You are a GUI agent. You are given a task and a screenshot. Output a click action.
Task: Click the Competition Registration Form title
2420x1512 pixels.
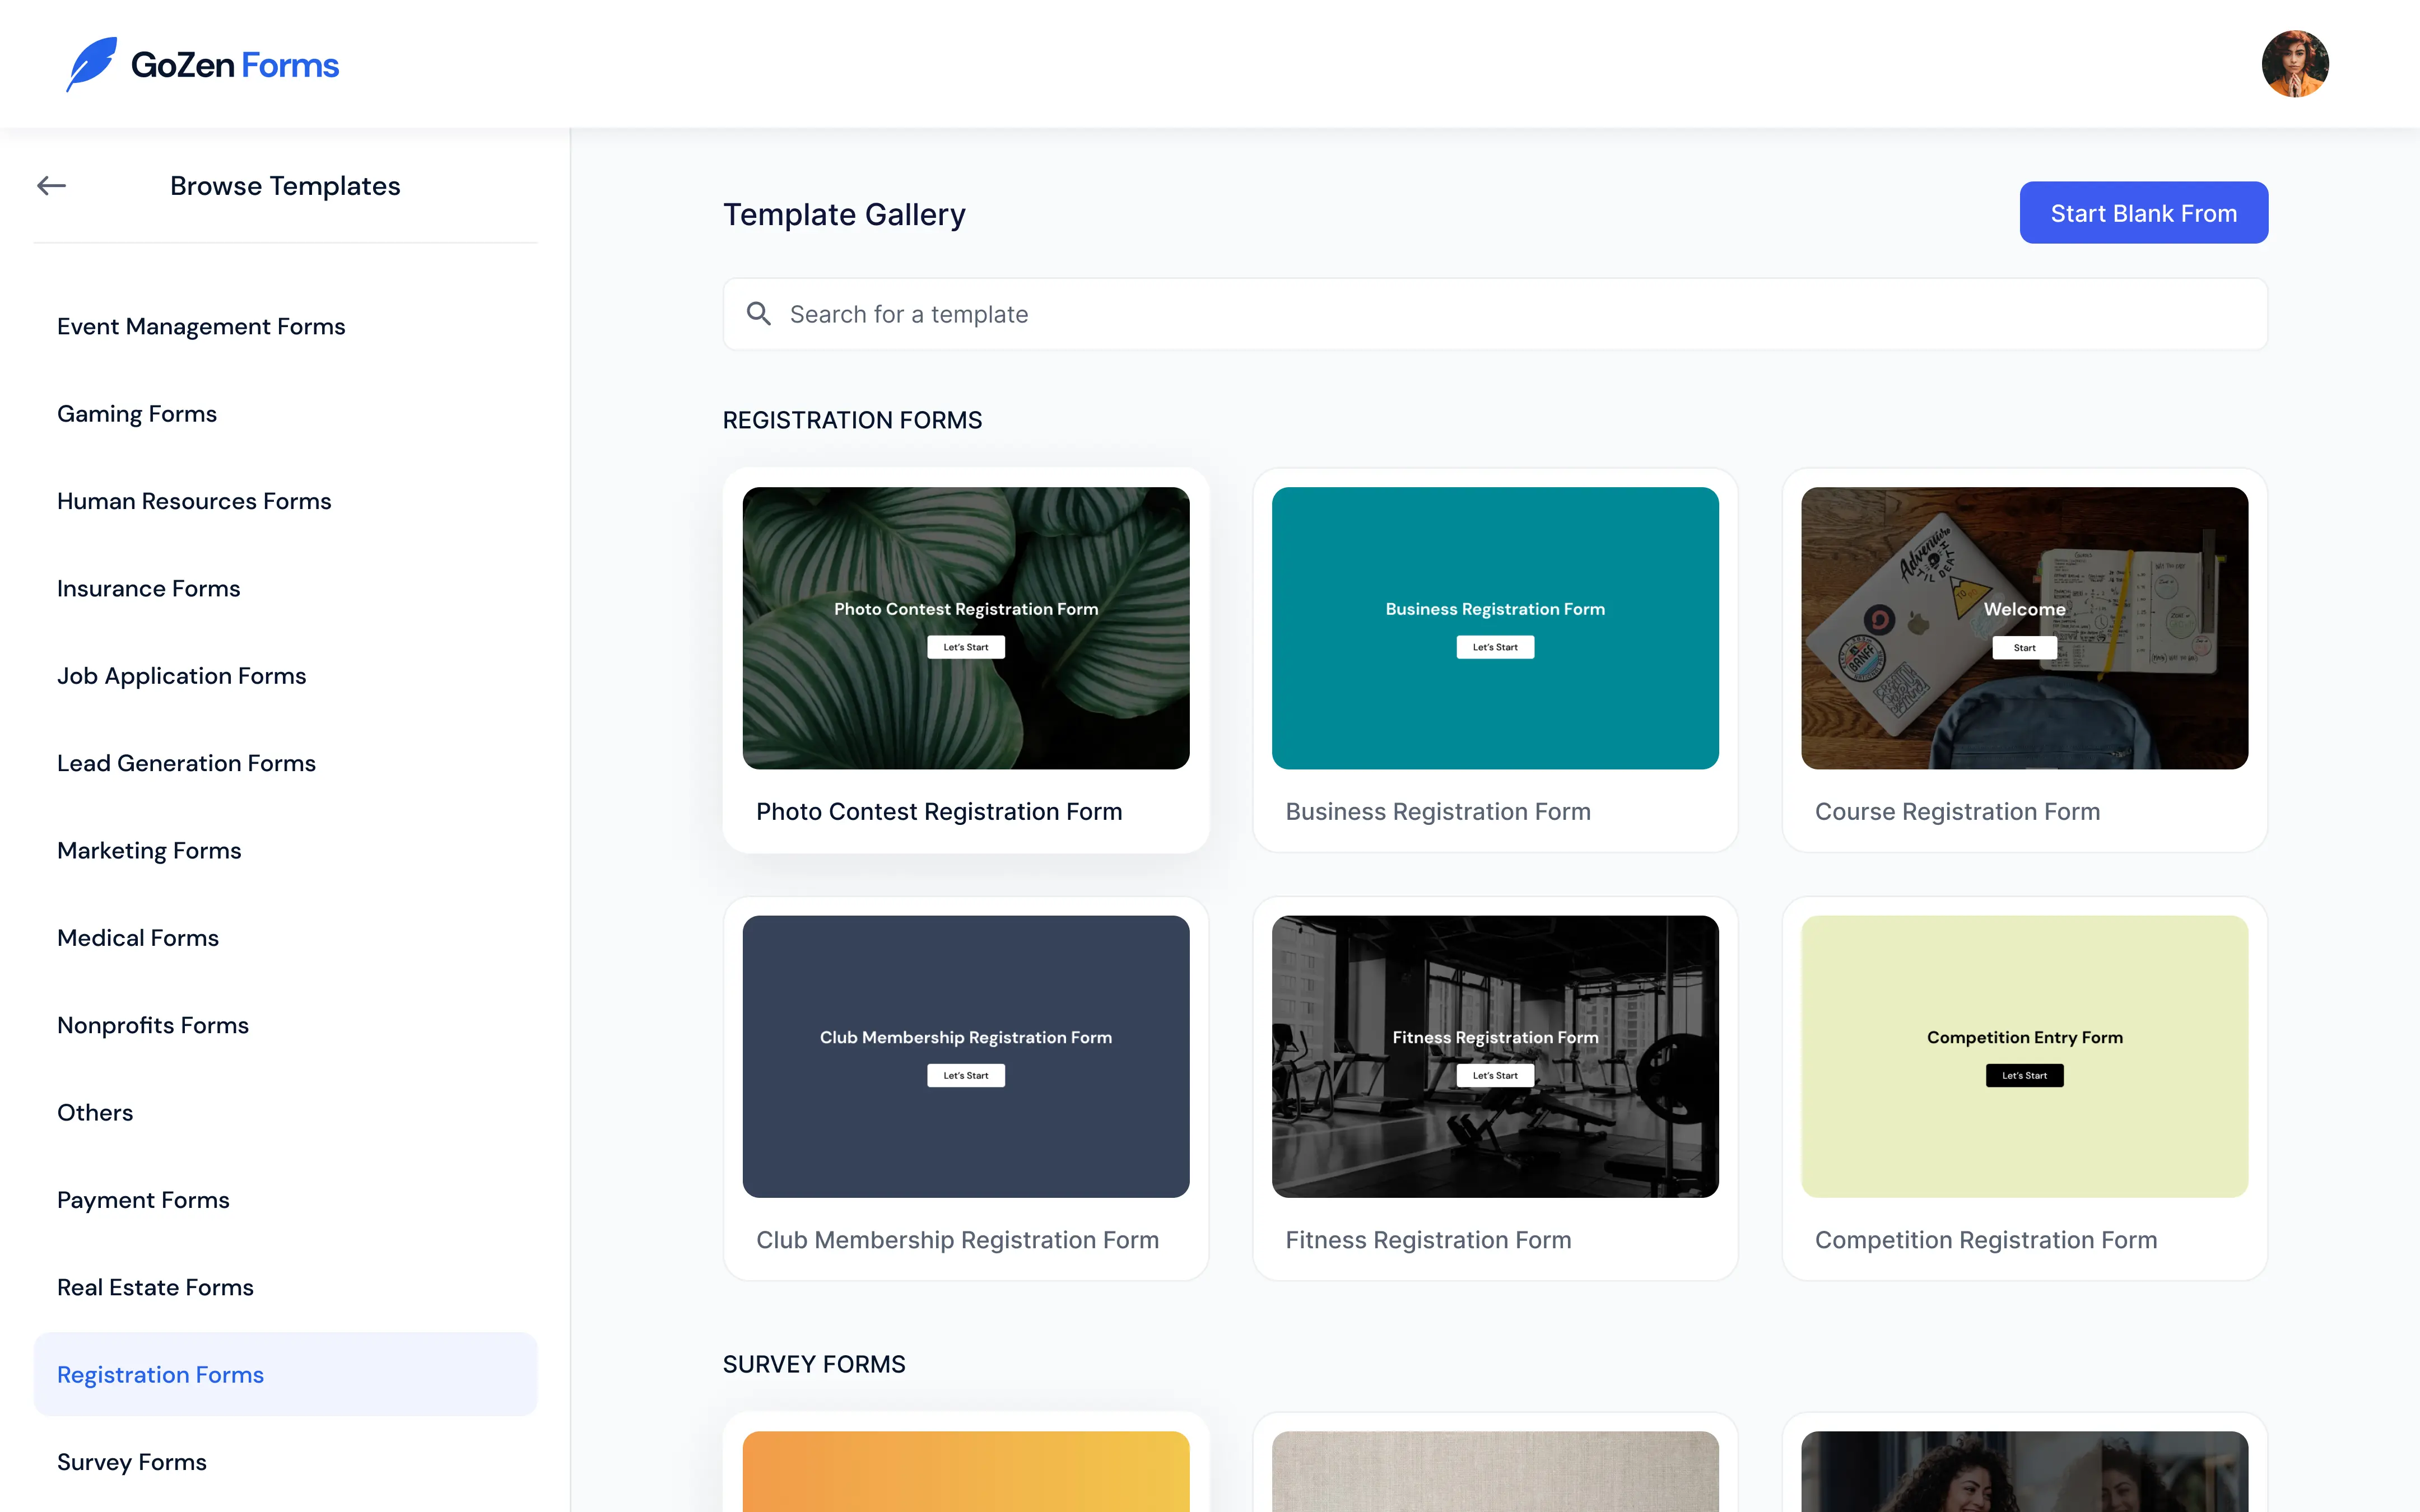coord(1986,1240)
